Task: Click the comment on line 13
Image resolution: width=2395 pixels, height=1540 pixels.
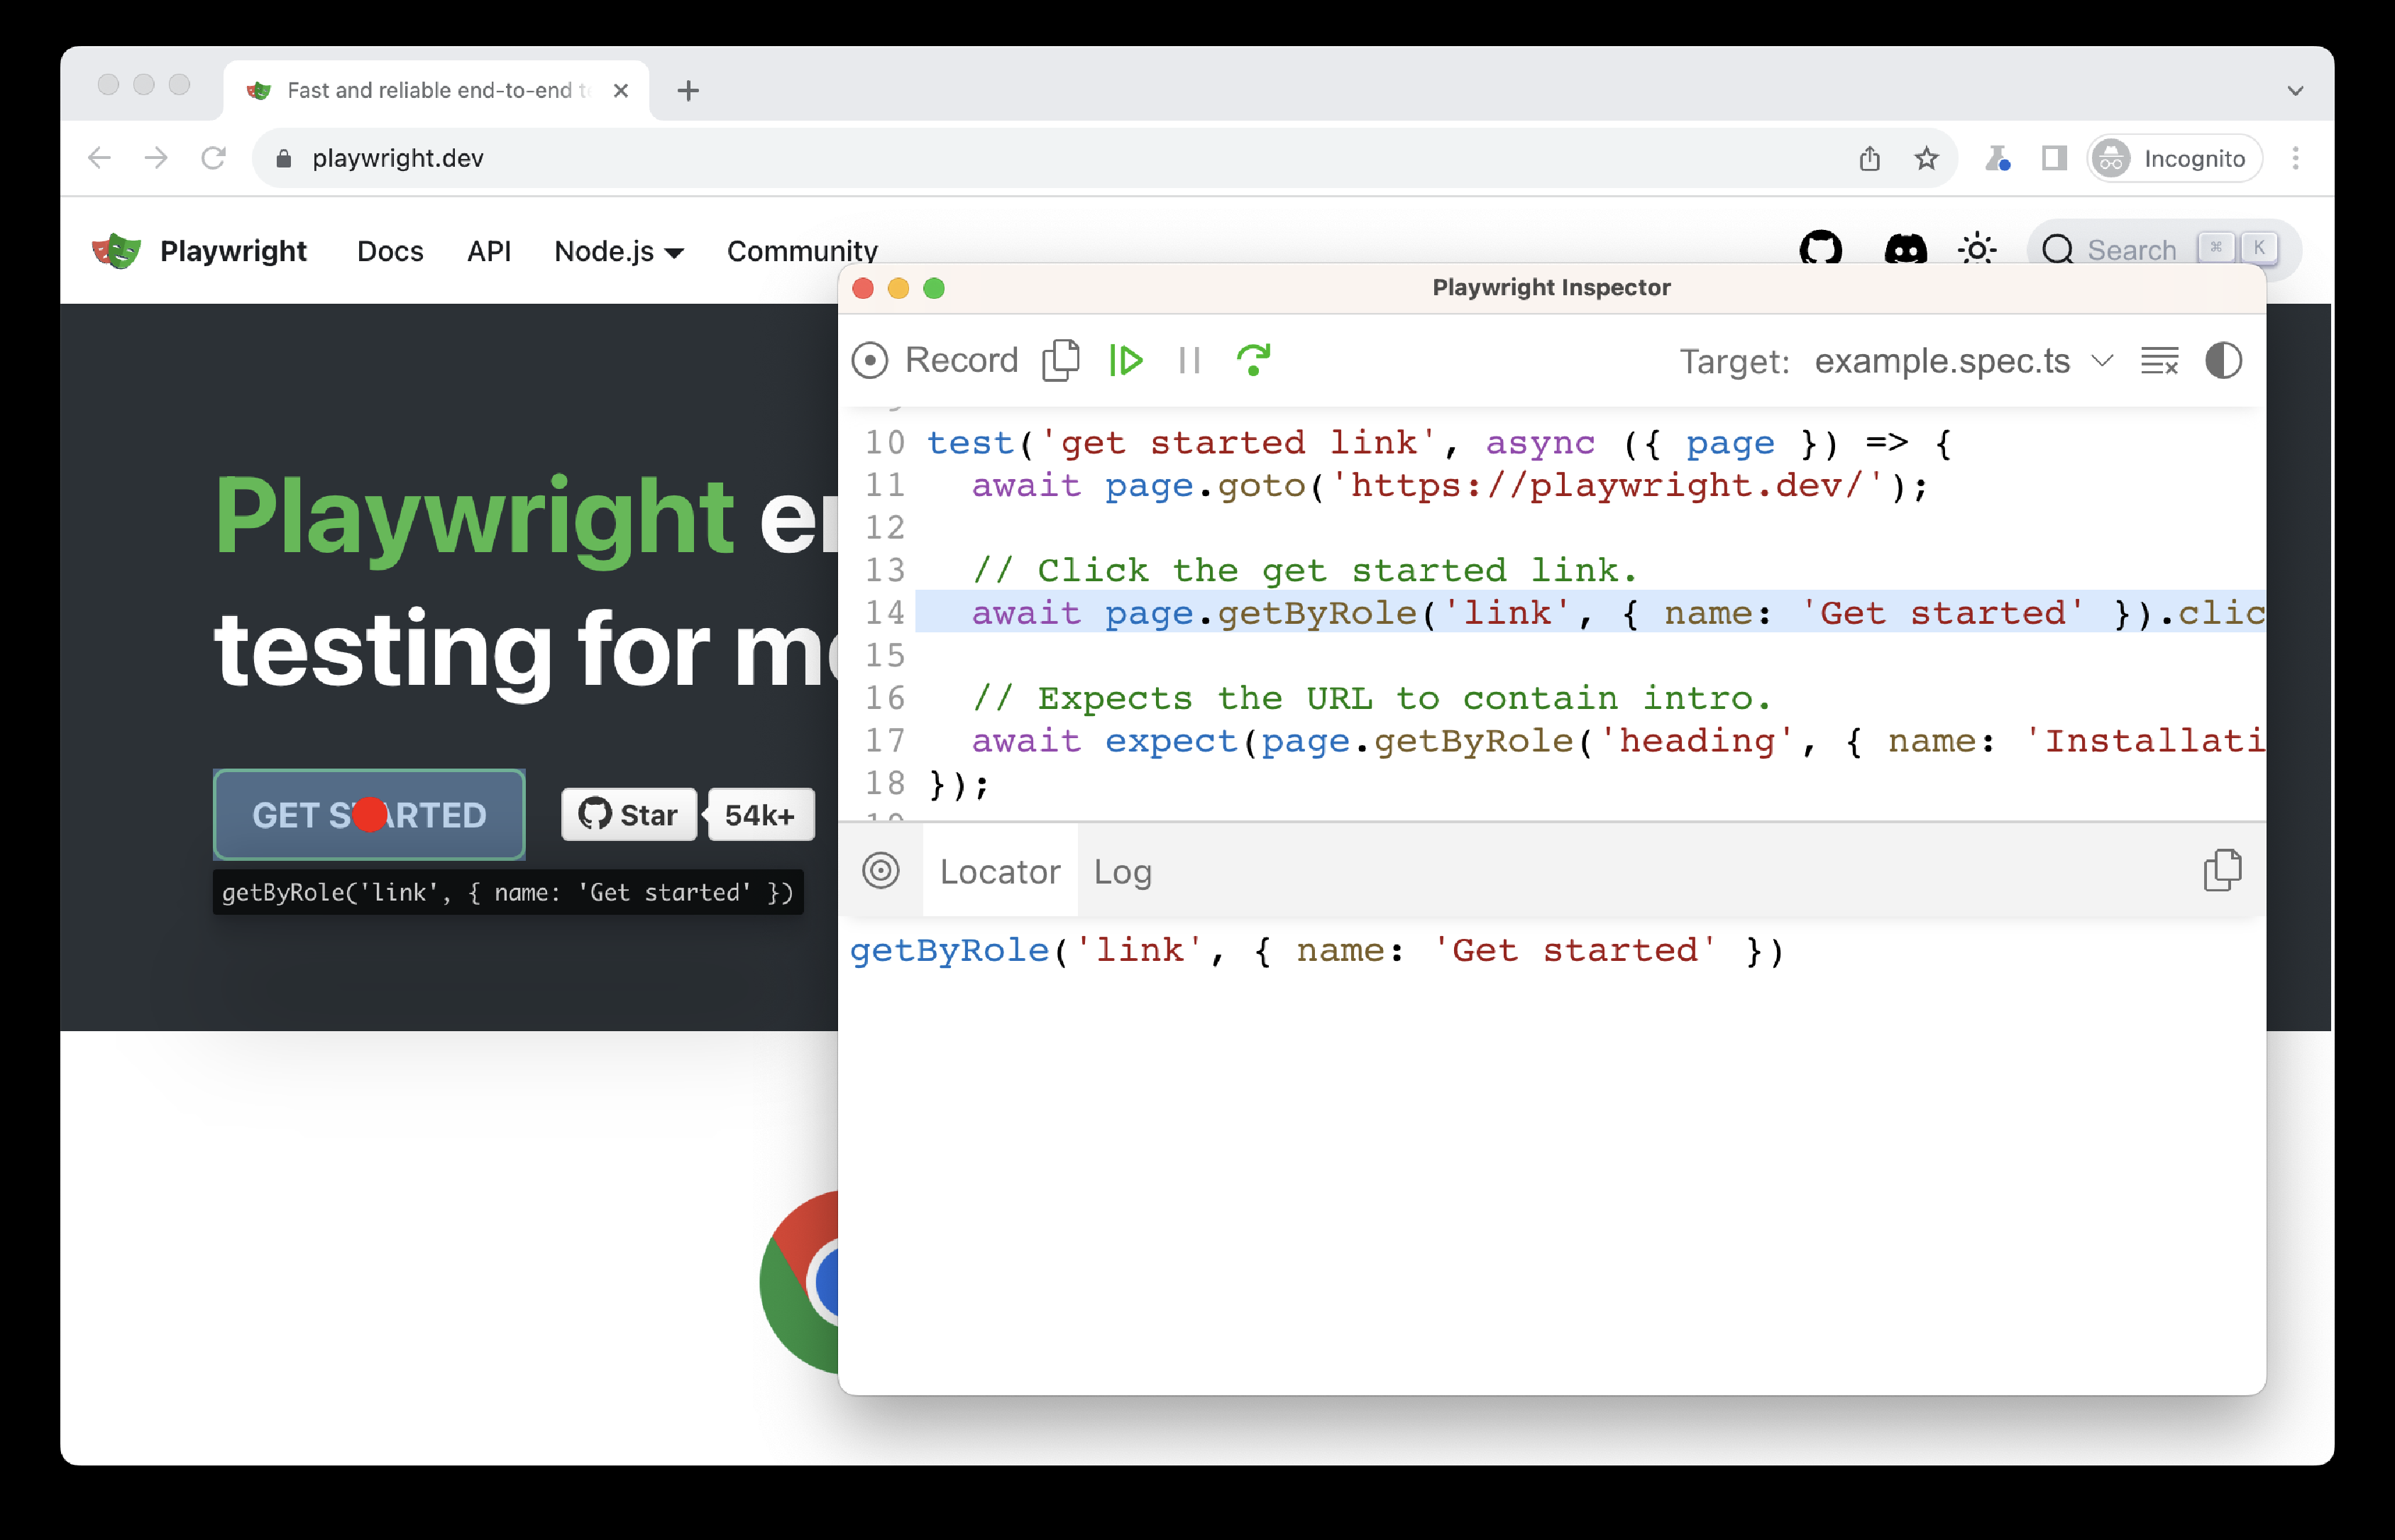Action: click(x=1304, y=570)
